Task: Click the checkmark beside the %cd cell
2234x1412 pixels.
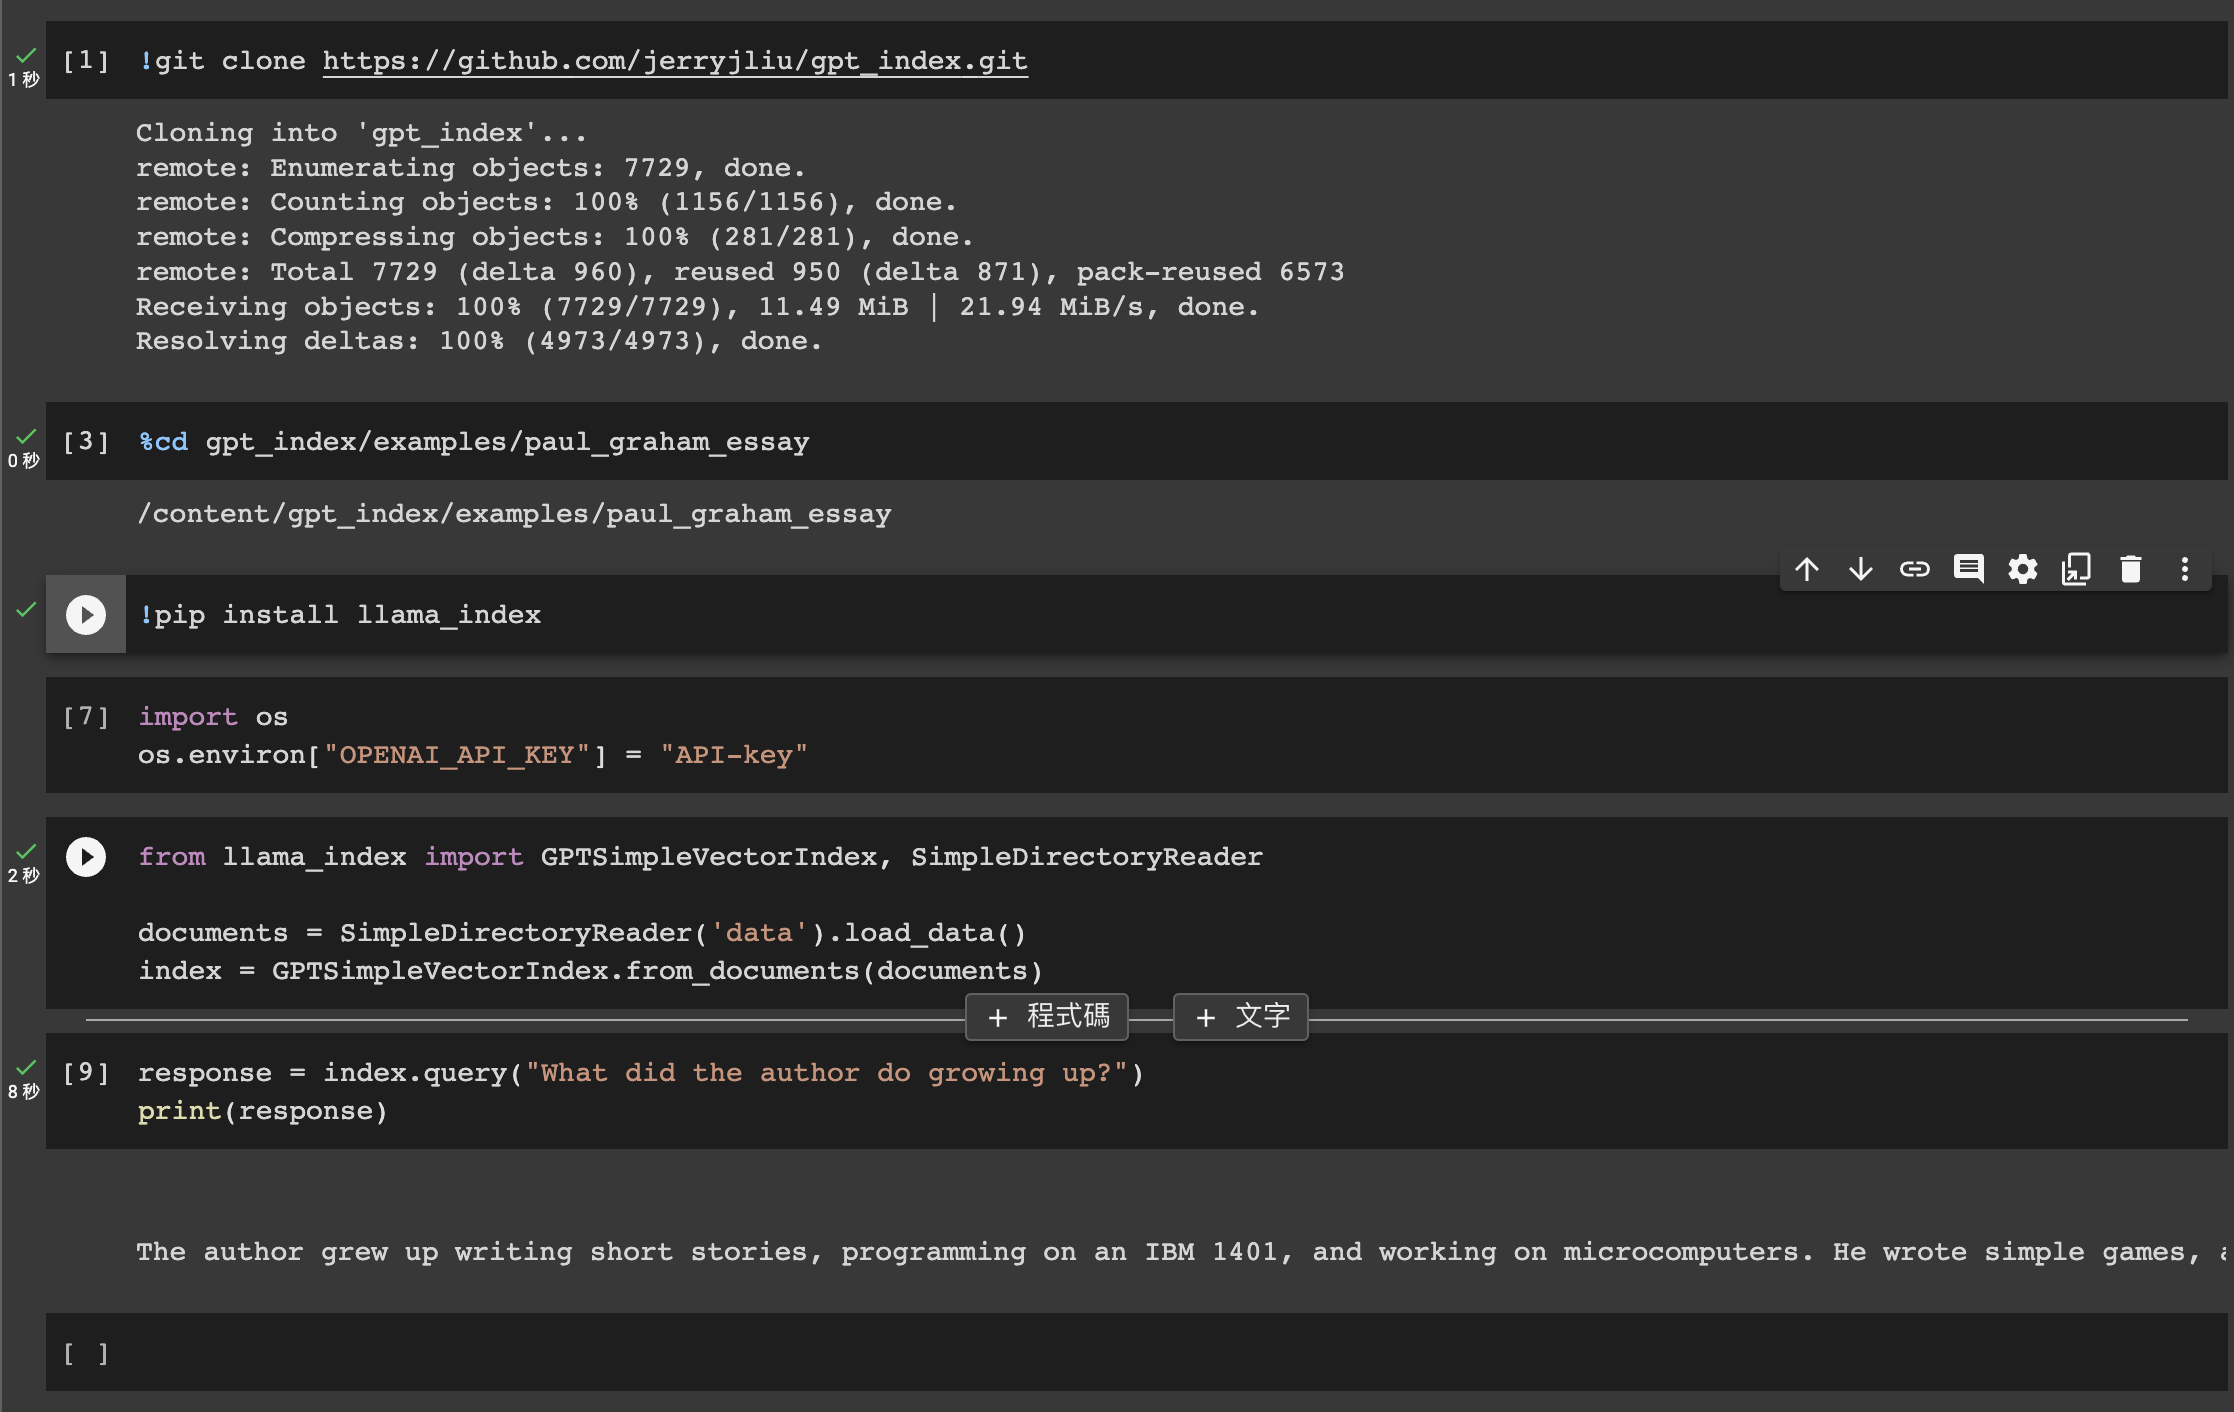Action: 25,437
